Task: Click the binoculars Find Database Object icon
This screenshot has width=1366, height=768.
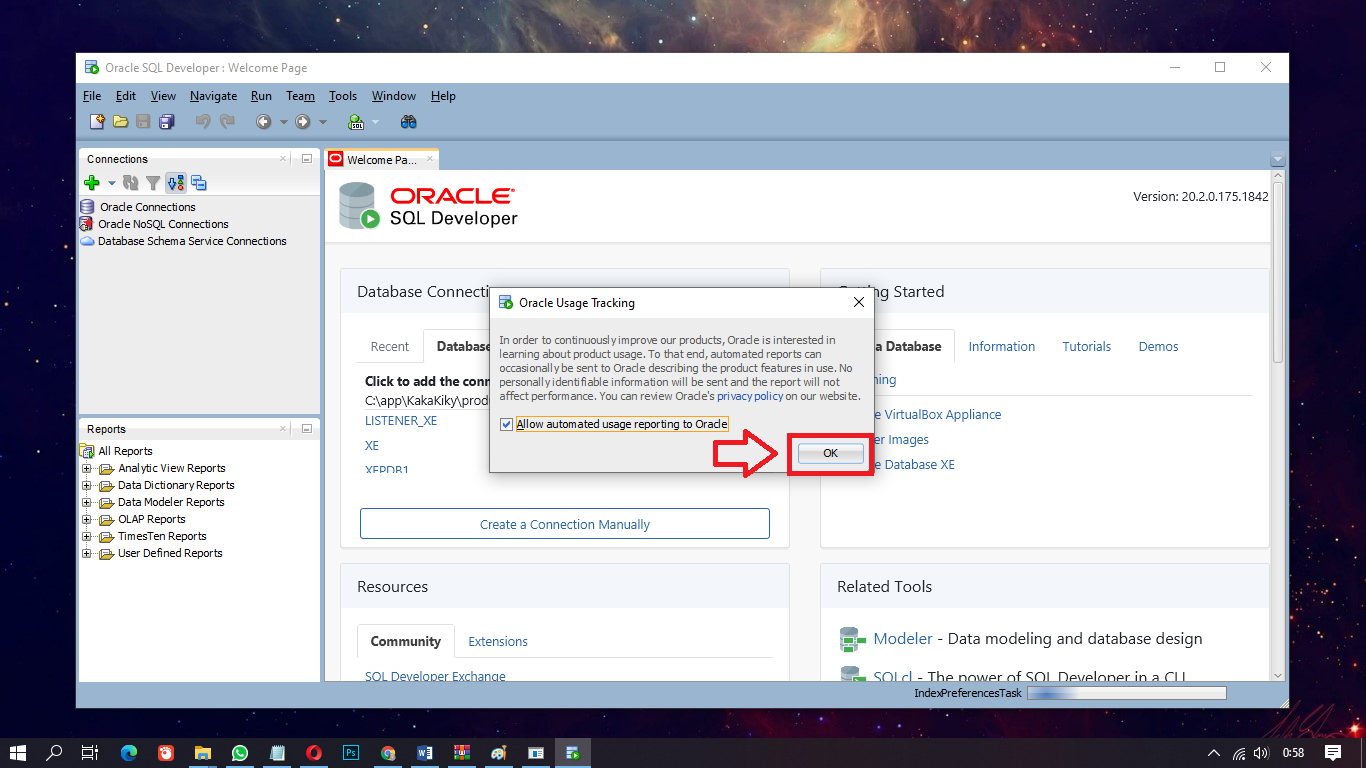Action: pos(408,122)
